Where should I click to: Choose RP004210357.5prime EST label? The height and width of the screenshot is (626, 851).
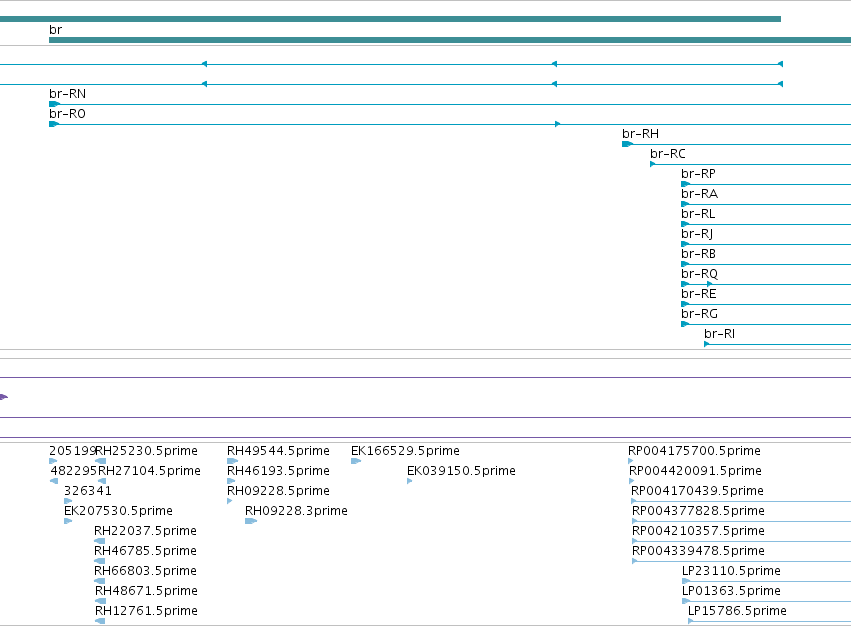[698, 531]
